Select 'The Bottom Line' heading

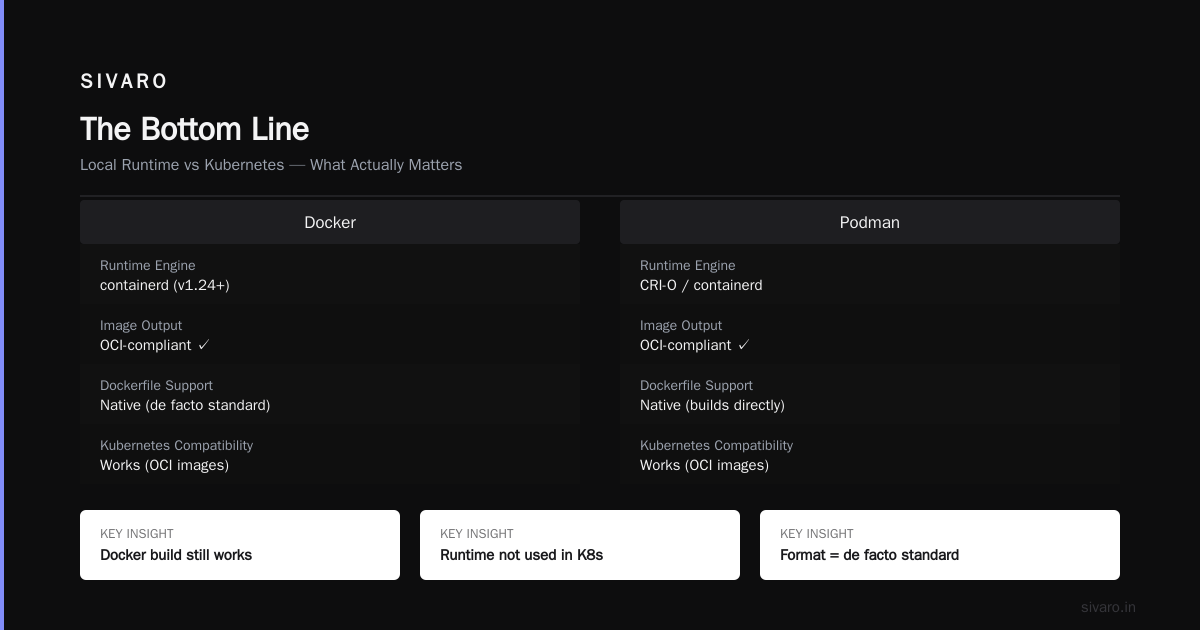pyautogui.click(x=195, y=129)
